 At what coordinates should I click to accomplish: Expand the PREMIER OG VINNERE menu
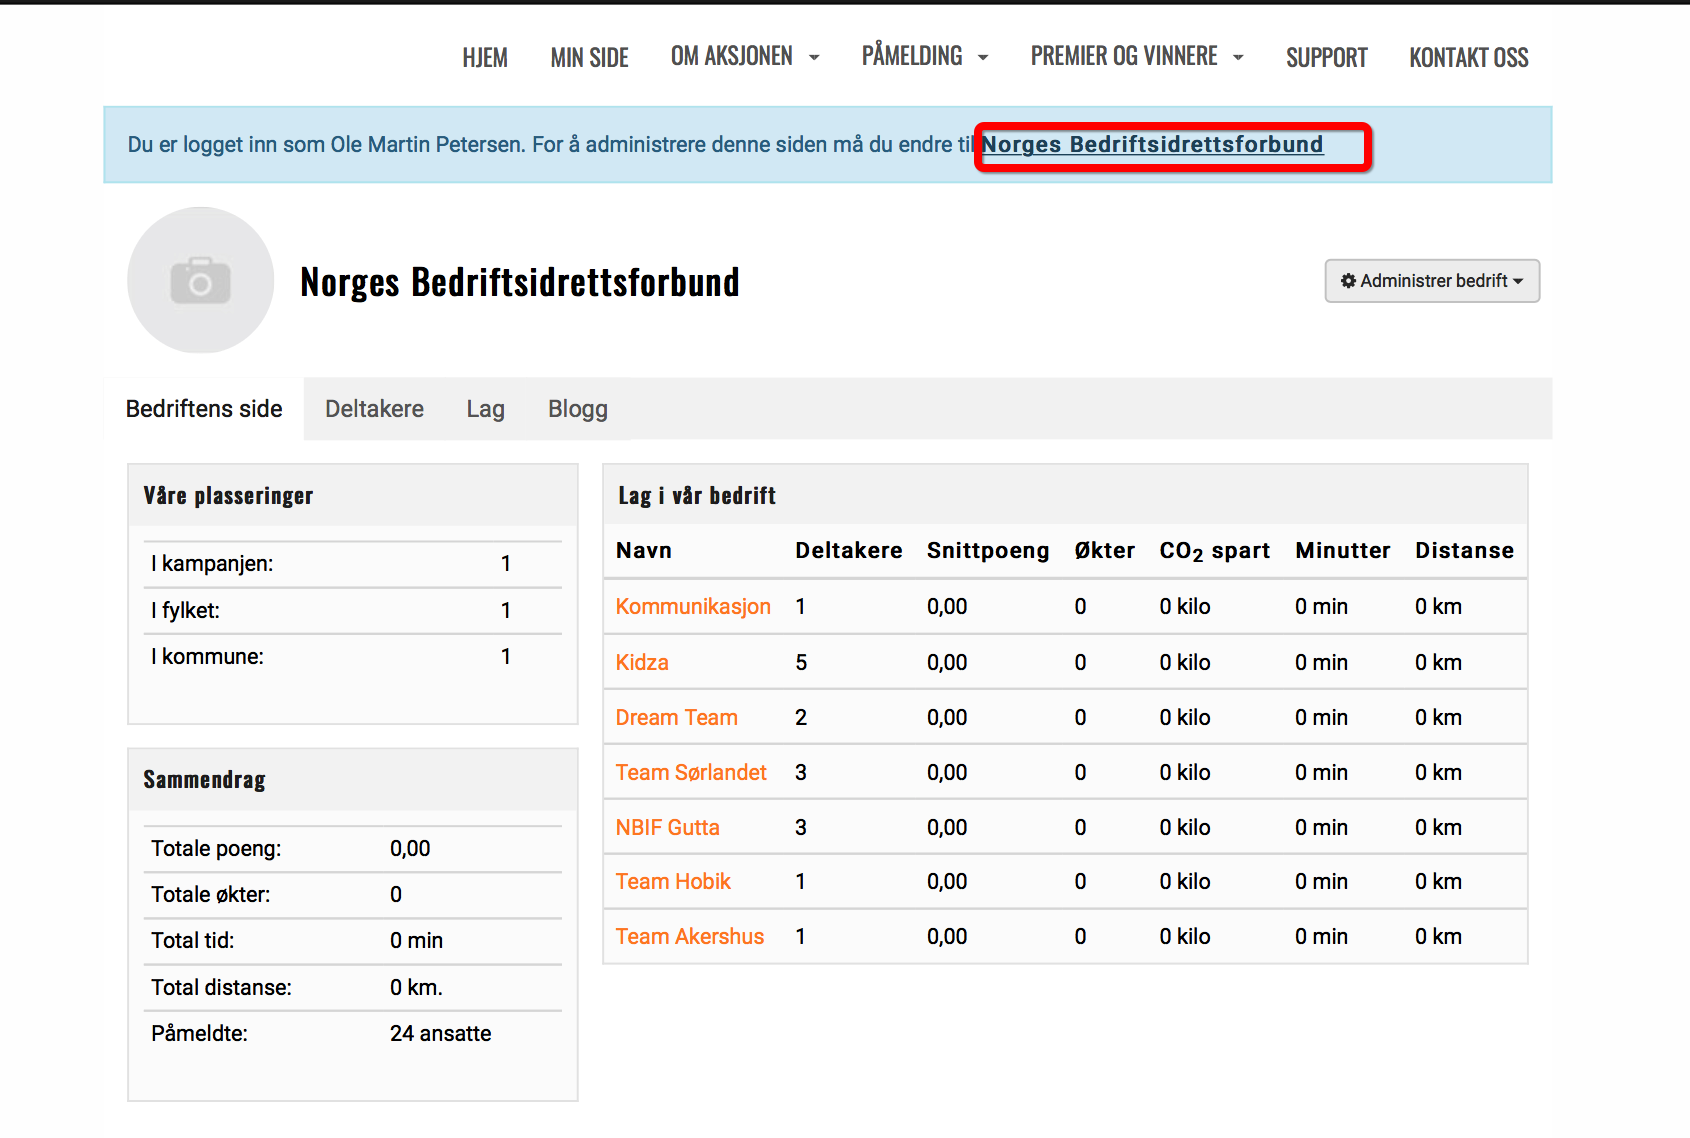(1137, 57)
